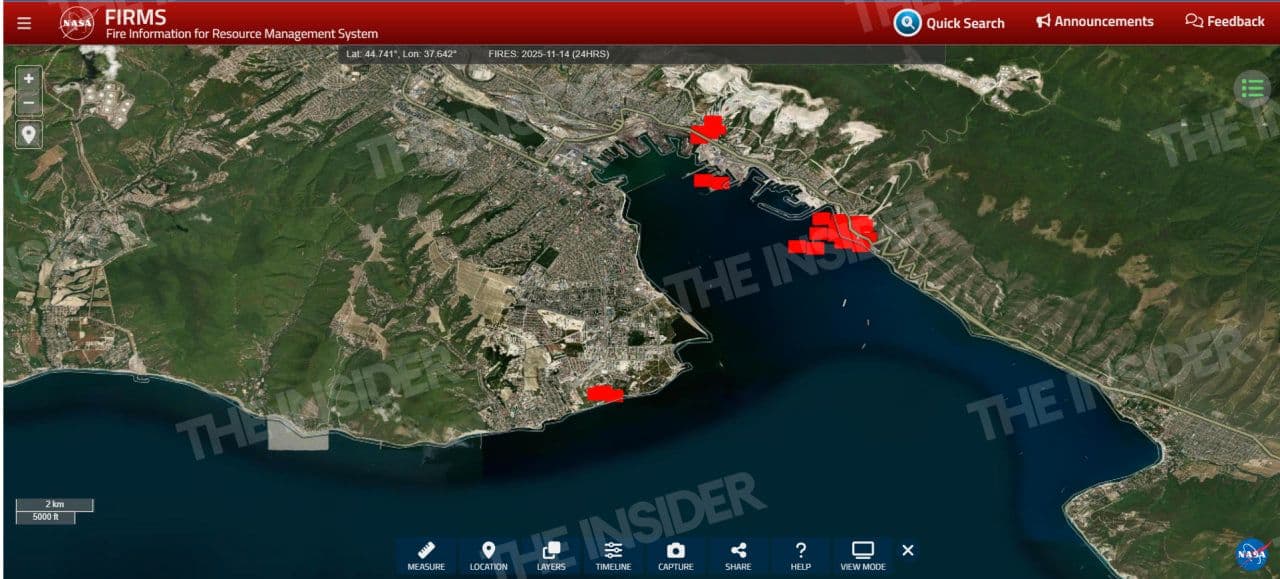Zoom in on the map

click(29, 79)
